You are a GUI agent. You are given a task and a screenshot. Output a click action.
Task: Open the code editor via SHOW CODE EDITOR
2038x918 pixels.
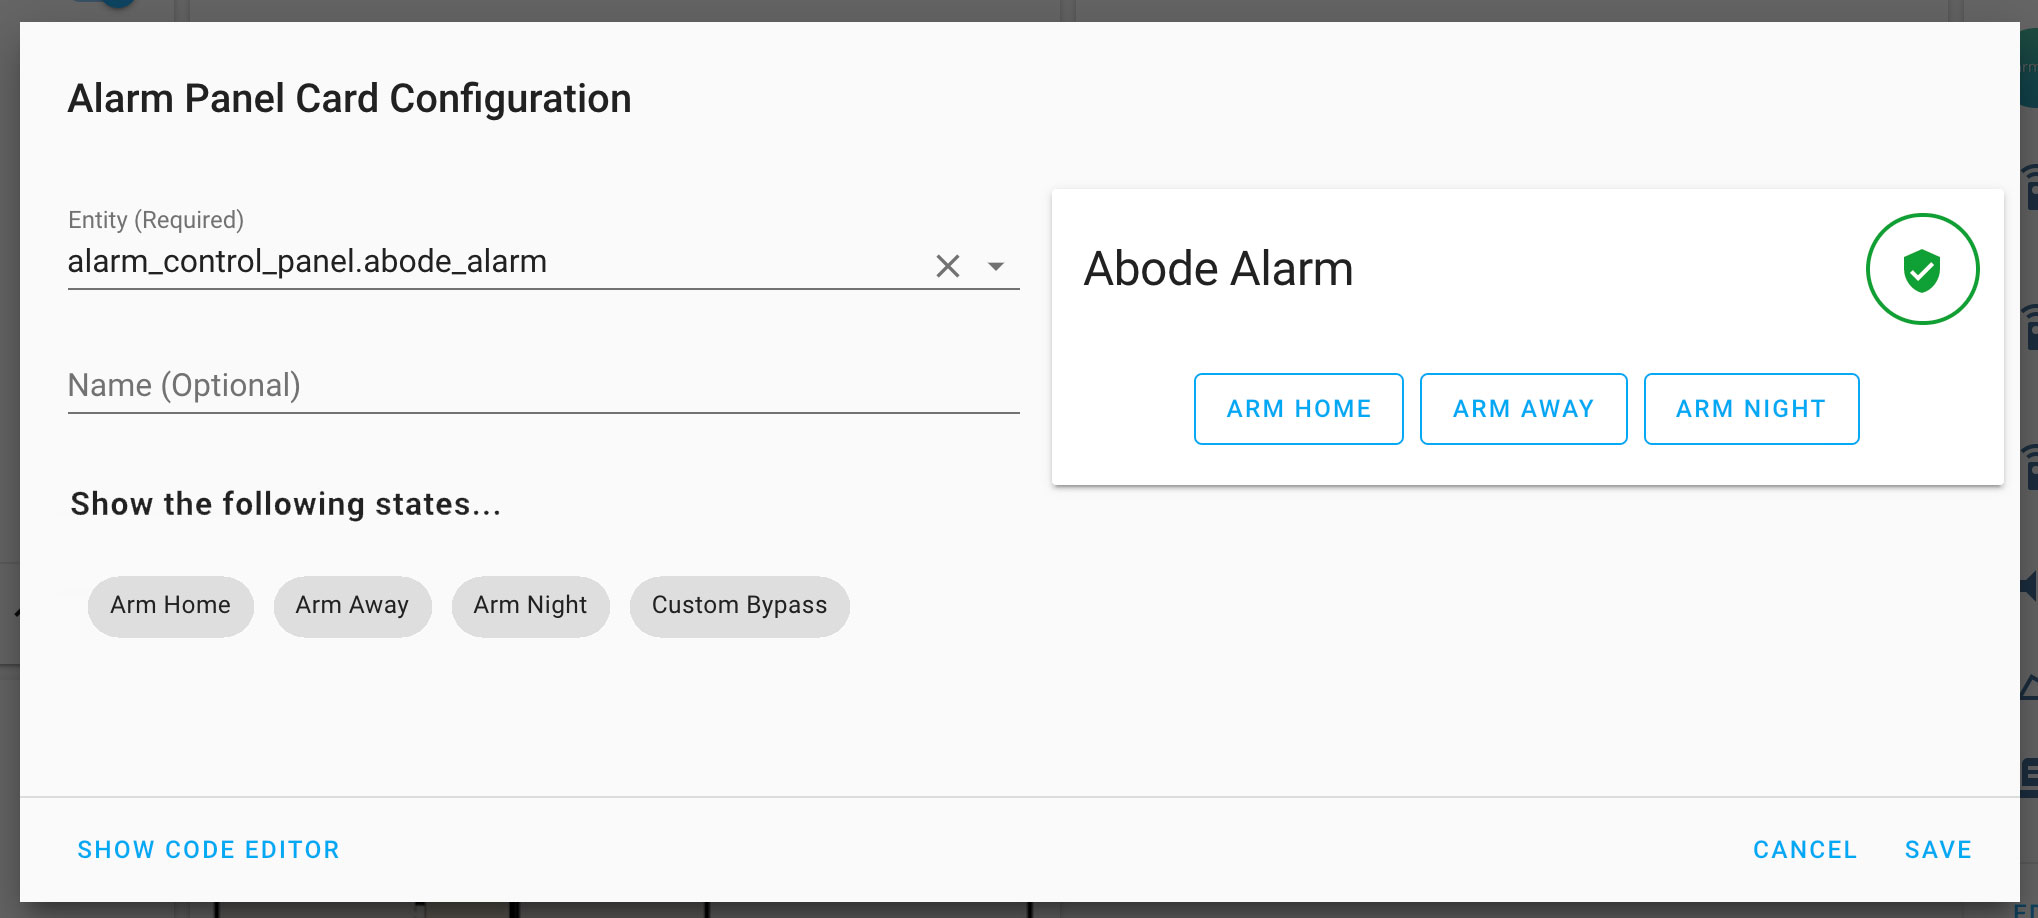pyautogui.click(x=209, y=850)
